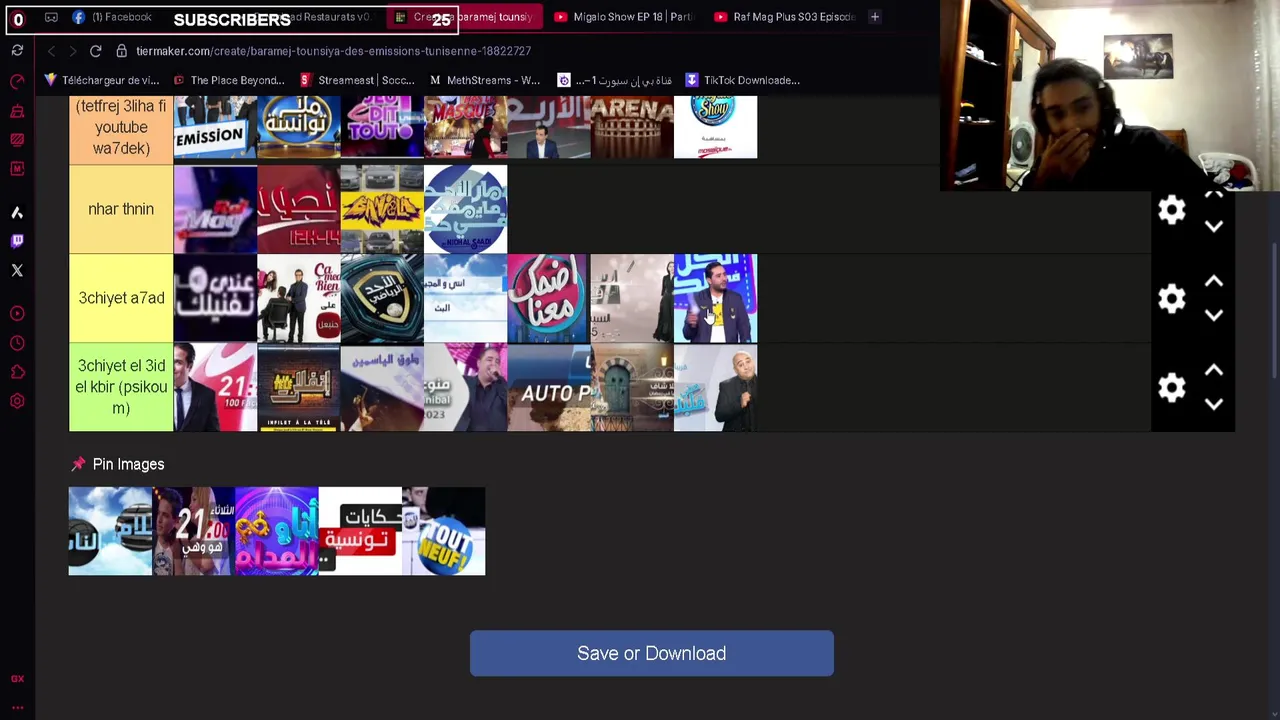
Task: Open The Place Beyond... bookmark
Action: (229, 80)
